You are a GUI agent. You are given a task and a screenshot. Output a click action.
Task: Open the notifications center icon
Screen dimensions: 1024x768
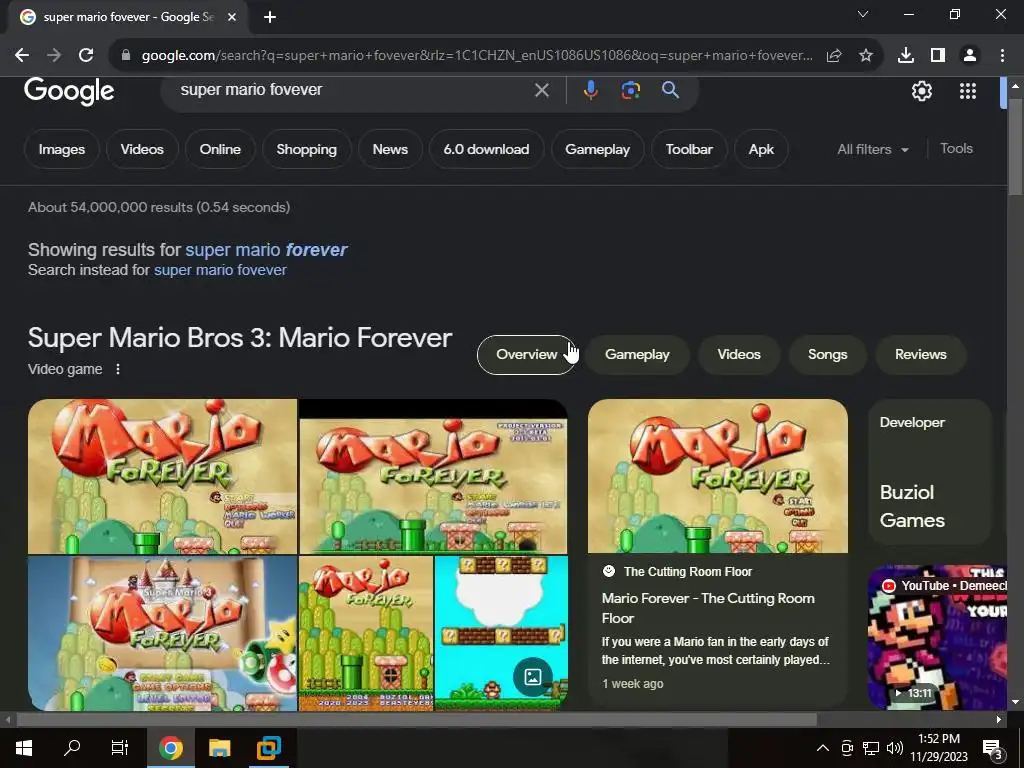[x=993, y=748]
